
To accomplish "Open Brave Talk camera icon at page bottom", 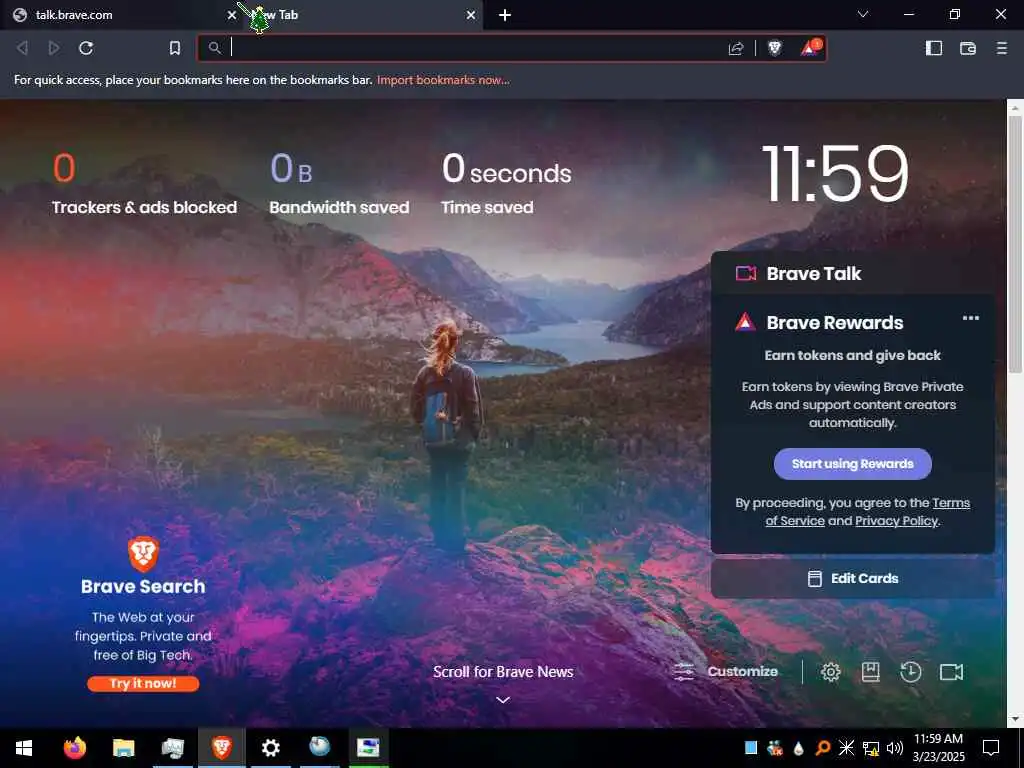I will point(952,672).
